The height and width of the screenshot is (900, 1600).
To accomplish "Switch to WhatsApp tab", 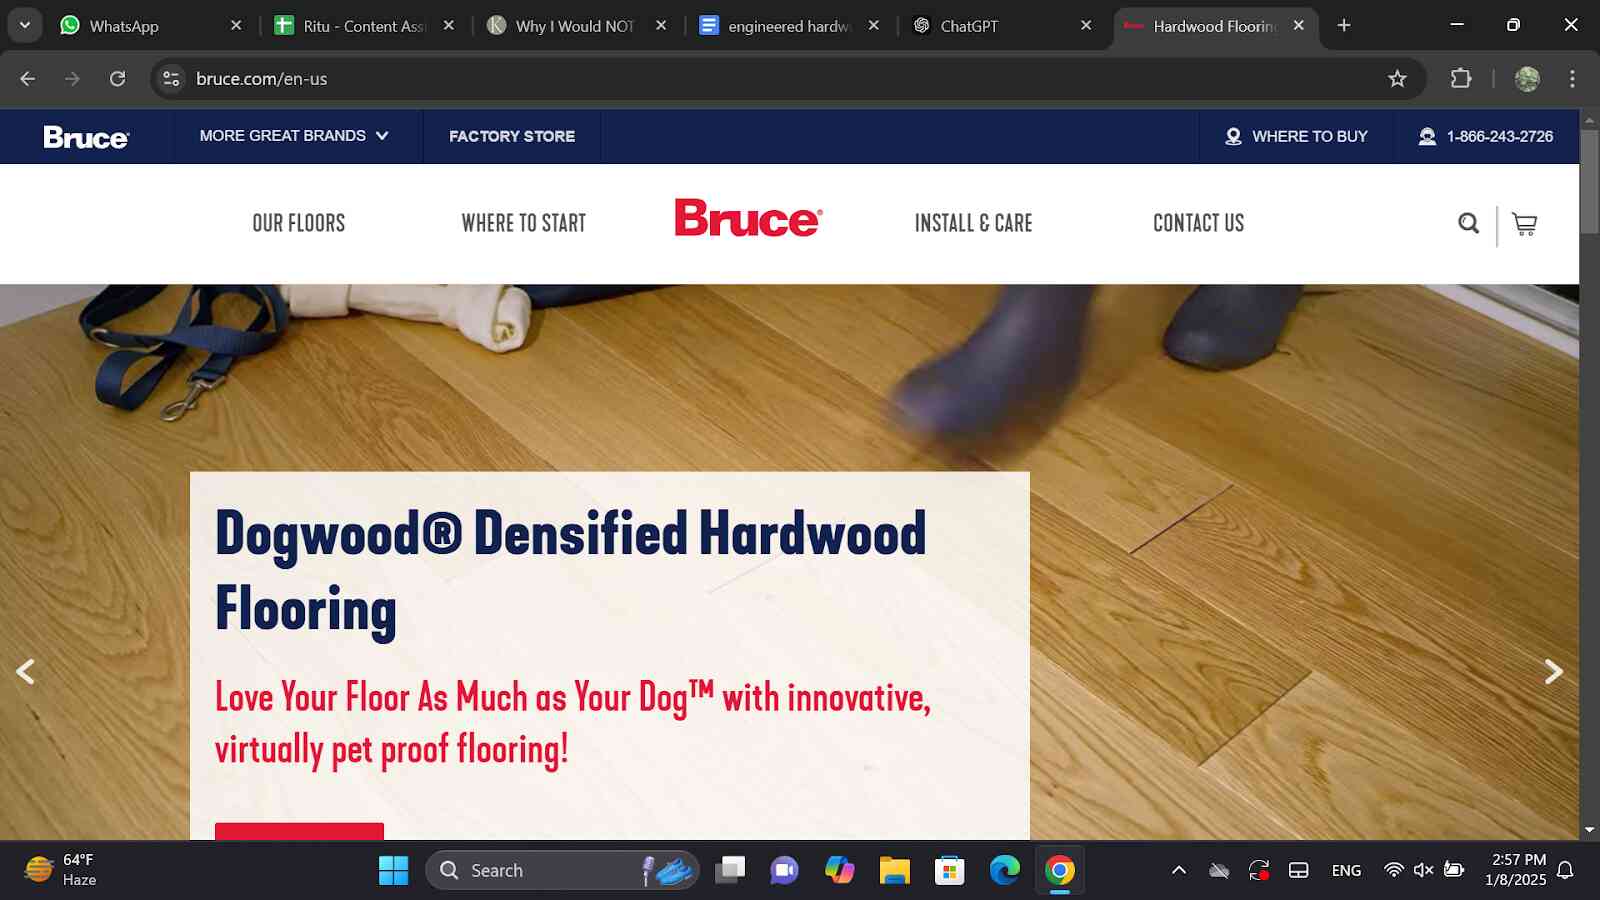I will click(150, 26).
